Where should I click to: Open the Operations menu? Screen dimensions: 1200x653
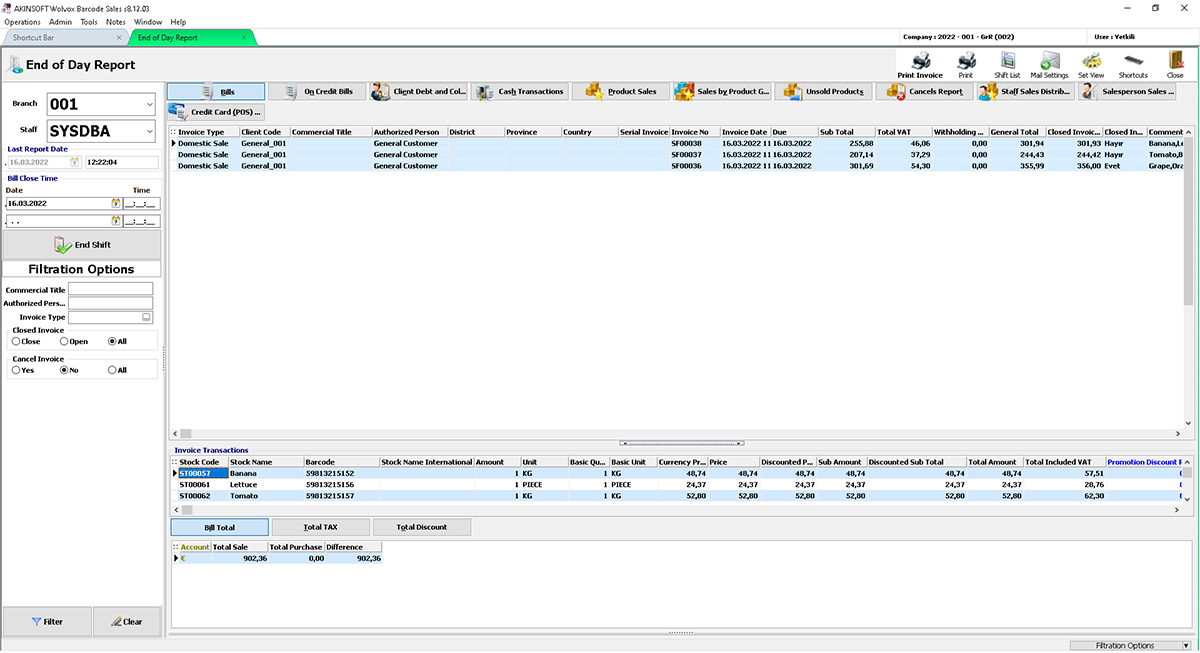click(23, 21)
